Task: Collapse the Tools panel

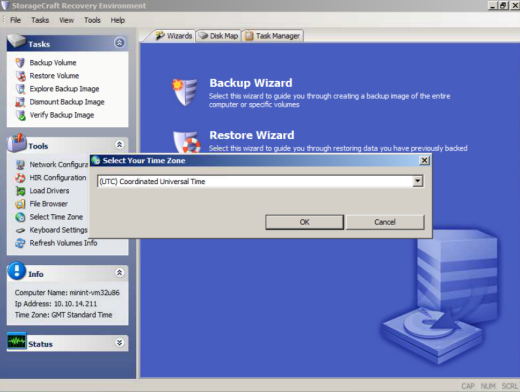Action: click(119, 144)
